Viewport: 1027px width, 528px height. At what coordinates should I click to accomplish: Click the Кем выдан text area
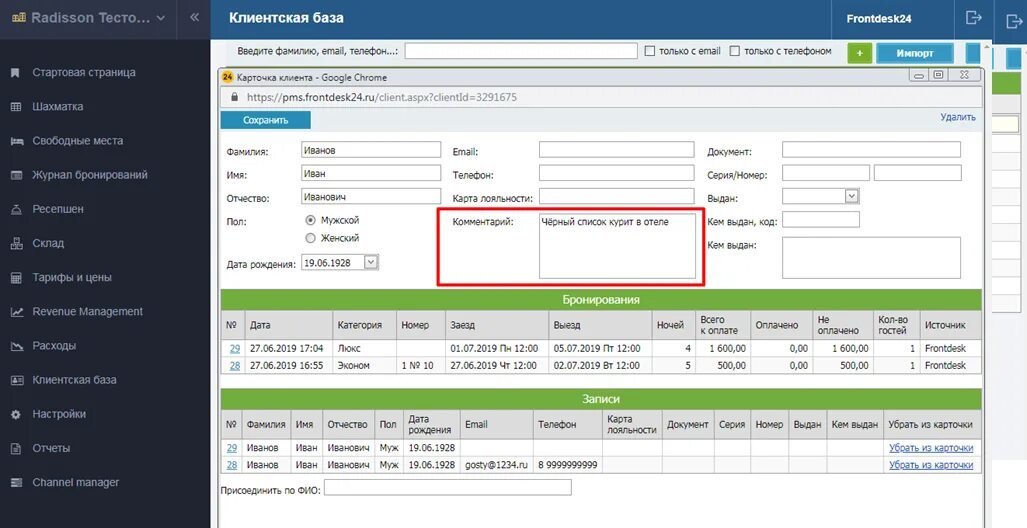click(871, 258)
